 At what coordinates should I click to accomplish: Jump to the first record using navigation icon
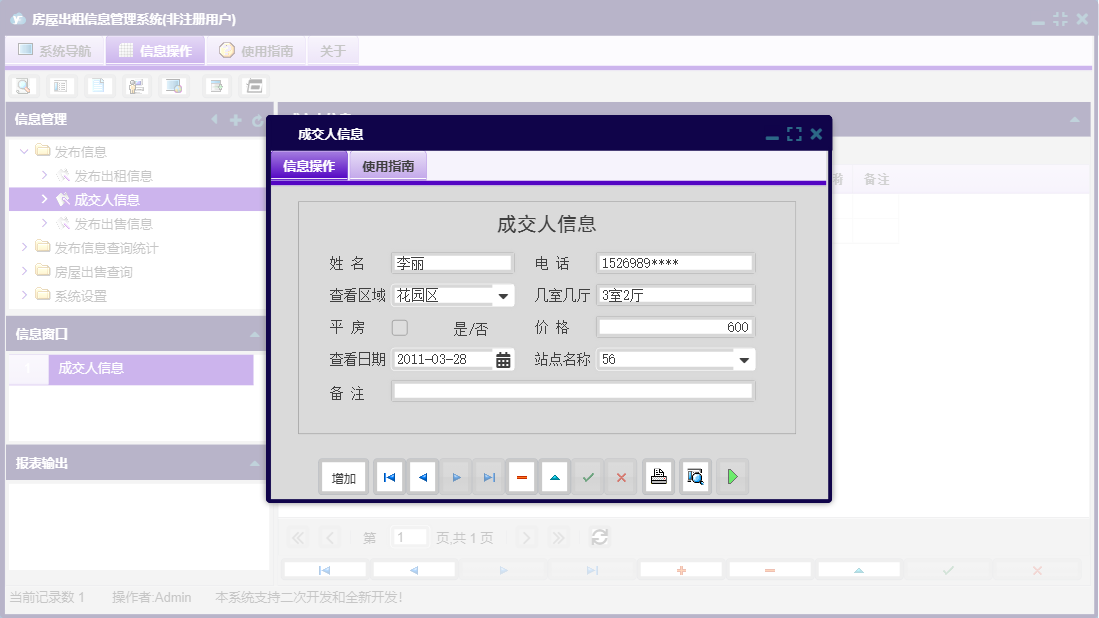tap(389, 477)
